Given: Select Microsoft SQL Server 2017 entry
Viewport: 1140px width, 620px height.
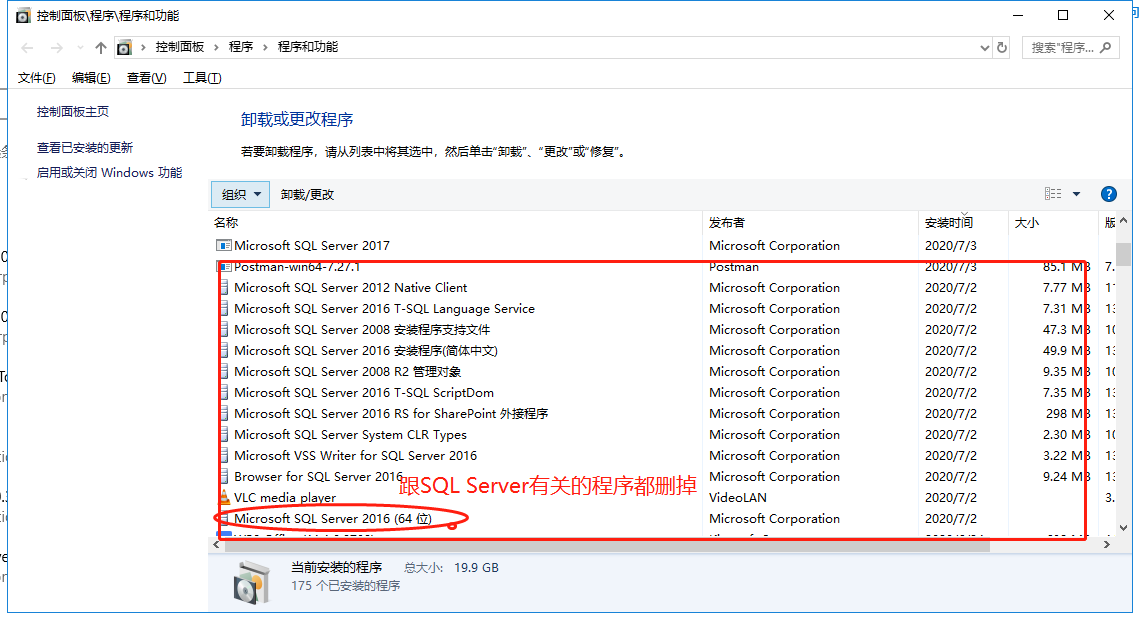Looking at the screenshot, I should (x=312, y=246).
